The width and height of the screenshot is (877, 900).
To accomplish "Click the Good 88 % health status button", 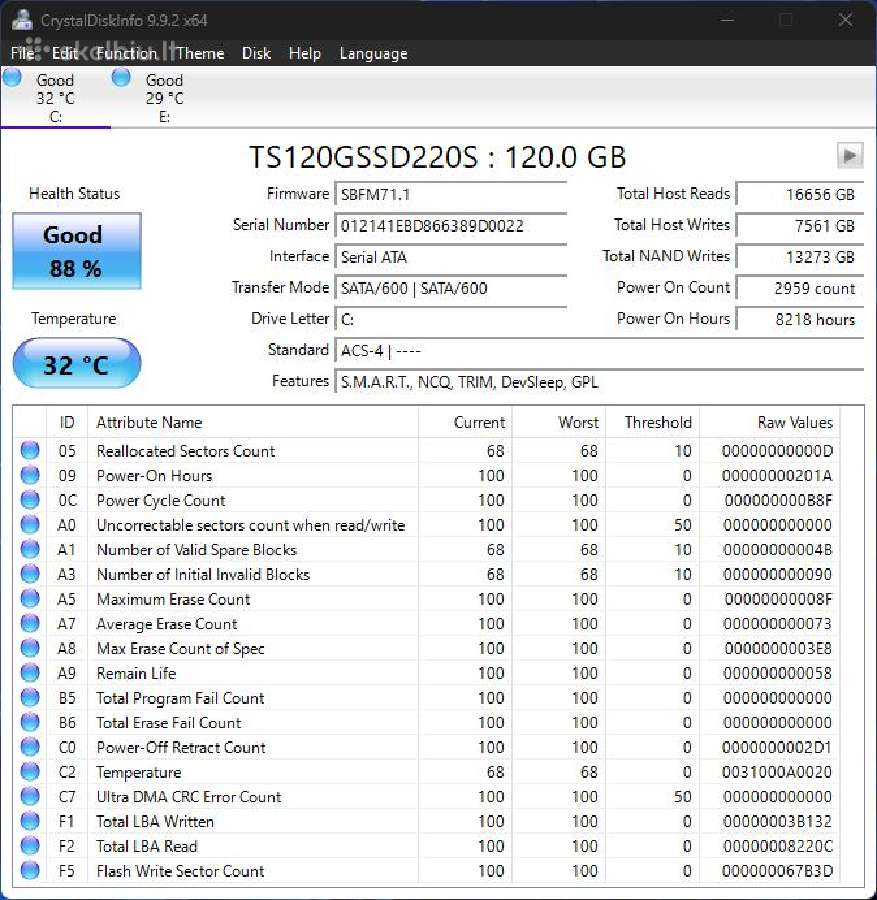I will (77, 251).
